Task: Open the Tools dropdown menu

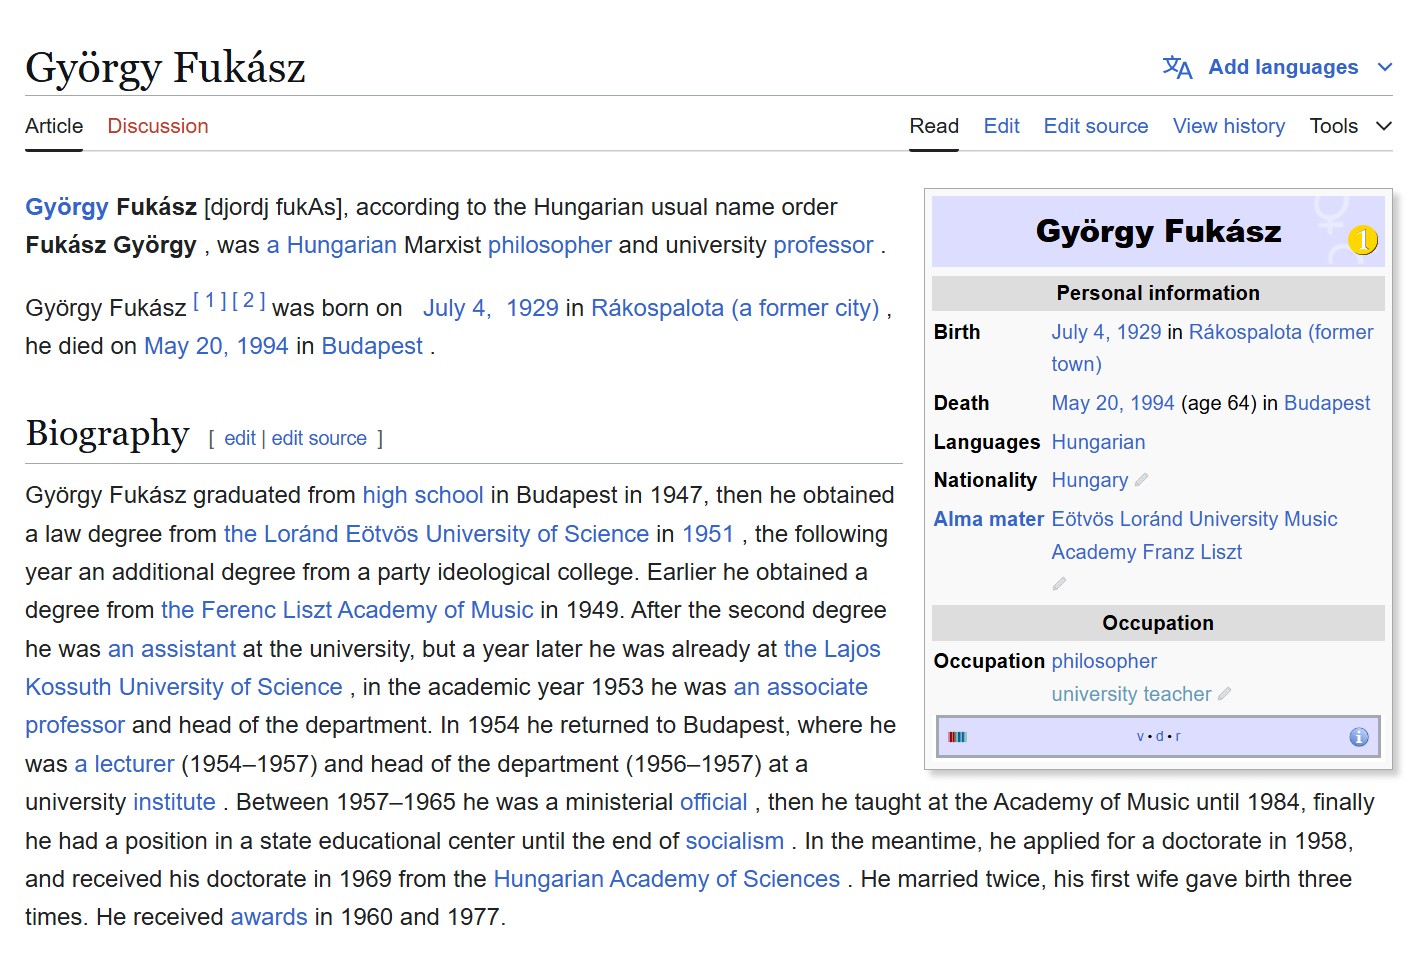Action: (x=1334, y=126)
